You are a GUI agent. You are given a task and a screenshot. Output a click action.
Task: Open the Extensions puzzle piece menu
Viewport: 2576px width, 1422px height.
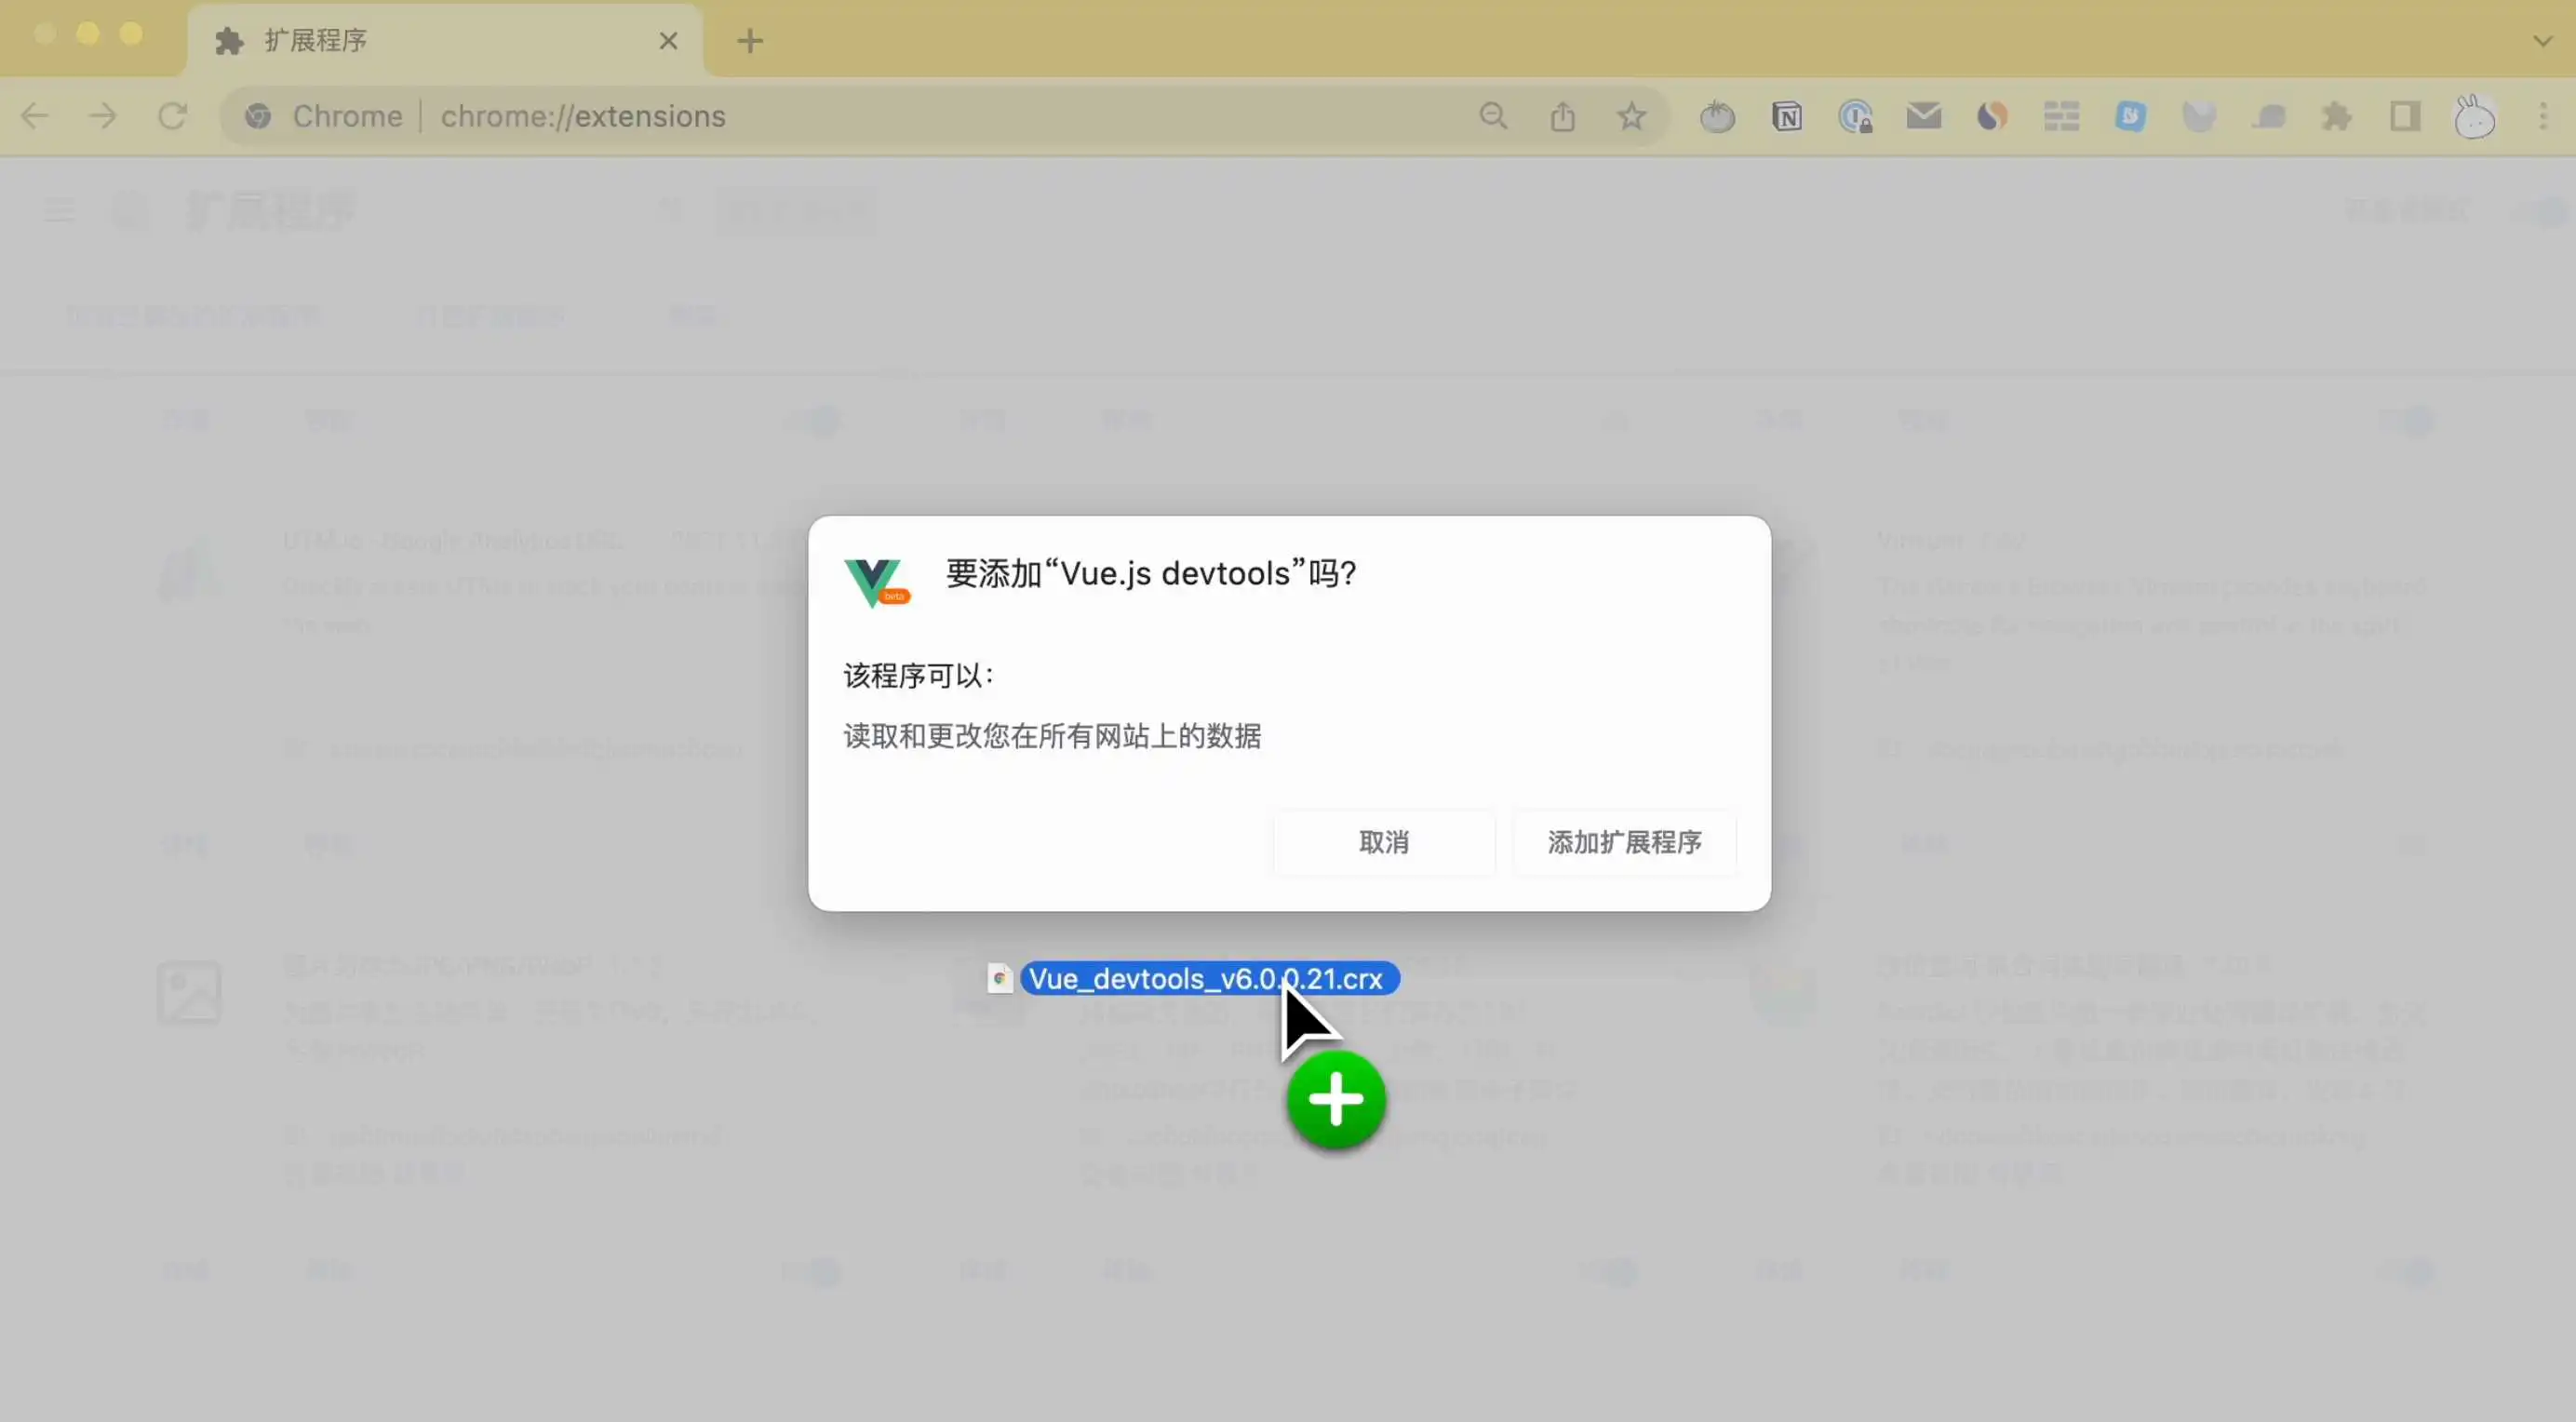tap(2336, 117)
